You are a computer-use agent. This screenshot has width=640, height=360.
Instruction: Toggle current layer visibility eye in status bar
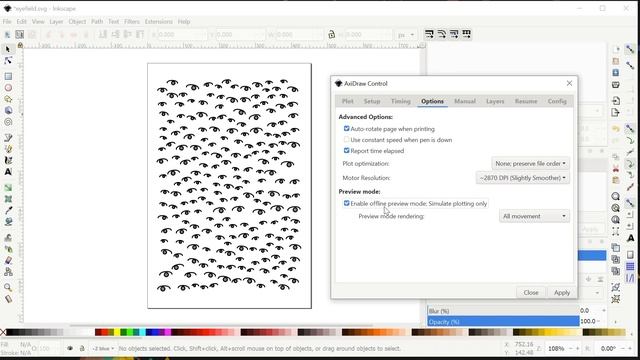pyautogui.click(x=70, y=349)
